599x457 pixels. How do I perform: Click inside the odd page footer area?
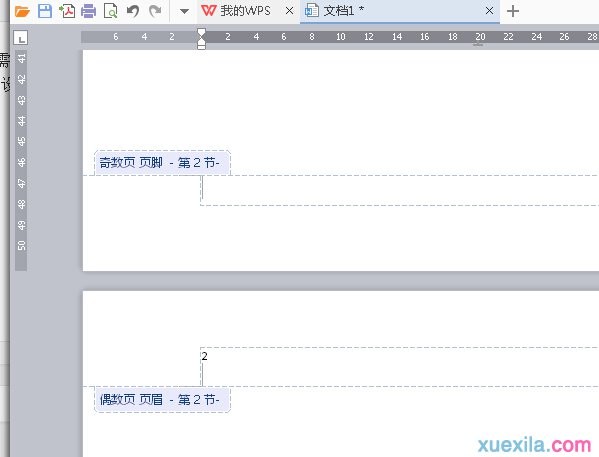tap(399, 190)
